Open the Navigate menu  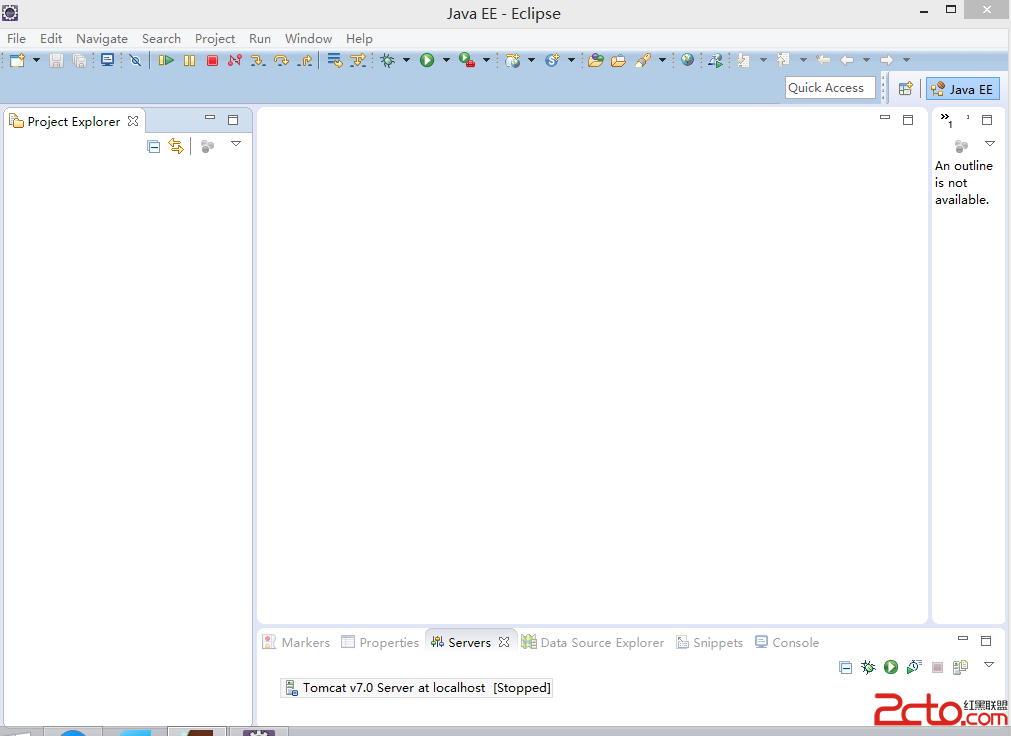pos(102,39)
